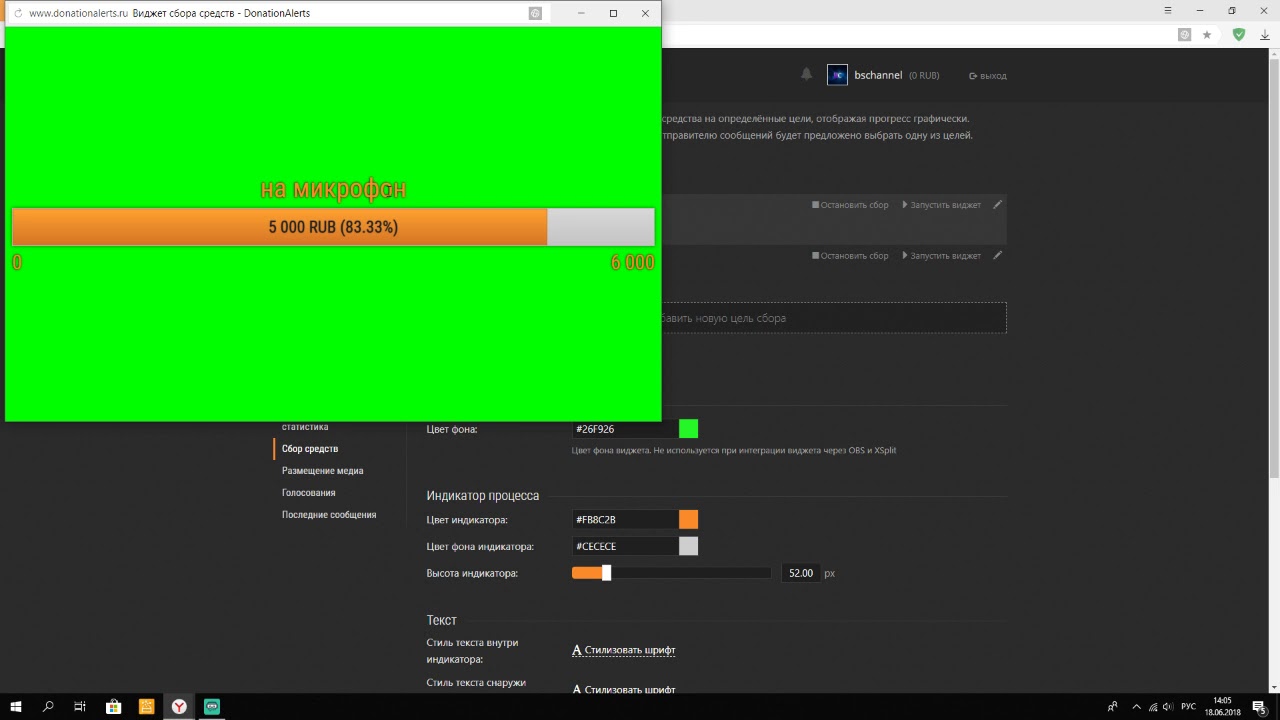
Task: Click the pencil edit icon in the second goal row
Action: coord(997,255)
